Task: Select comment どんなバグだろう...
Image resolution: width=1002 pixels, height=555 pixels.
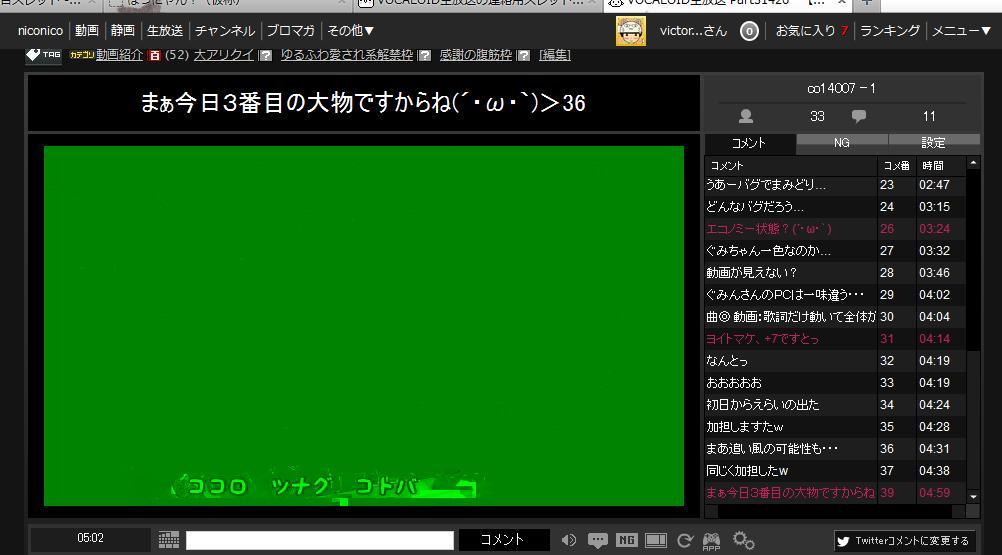Action: pyautogui.click(x=835, y=207)
